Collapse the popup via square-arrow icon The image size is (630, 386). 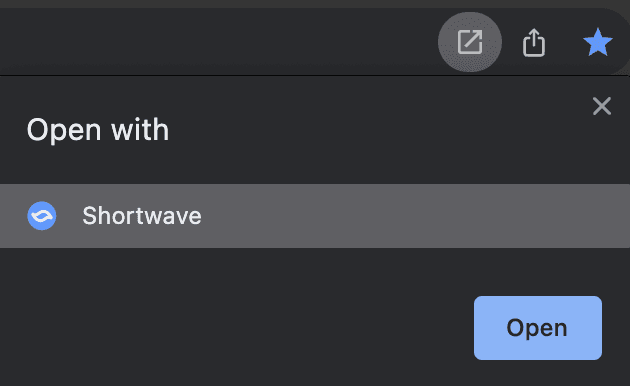click(470, 42)
